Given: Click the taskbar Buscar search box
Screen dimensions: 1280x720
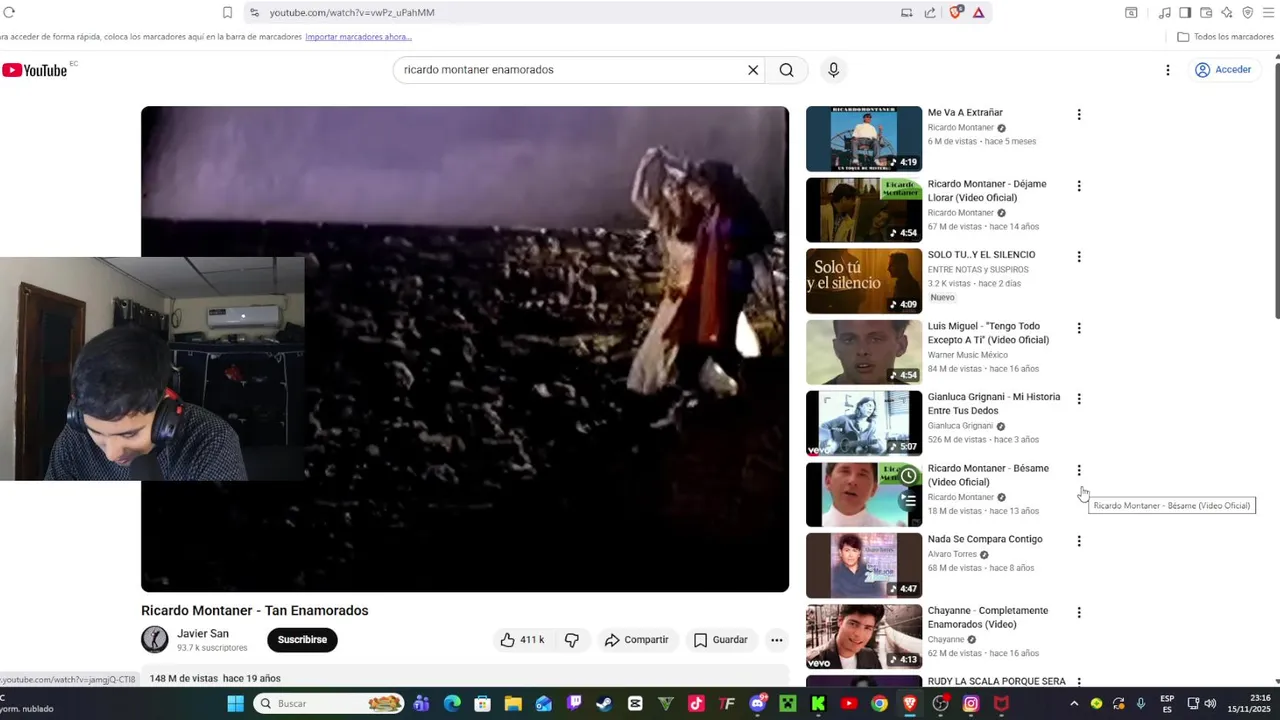Looking at the screenshot, I should (x=329, y=704).
